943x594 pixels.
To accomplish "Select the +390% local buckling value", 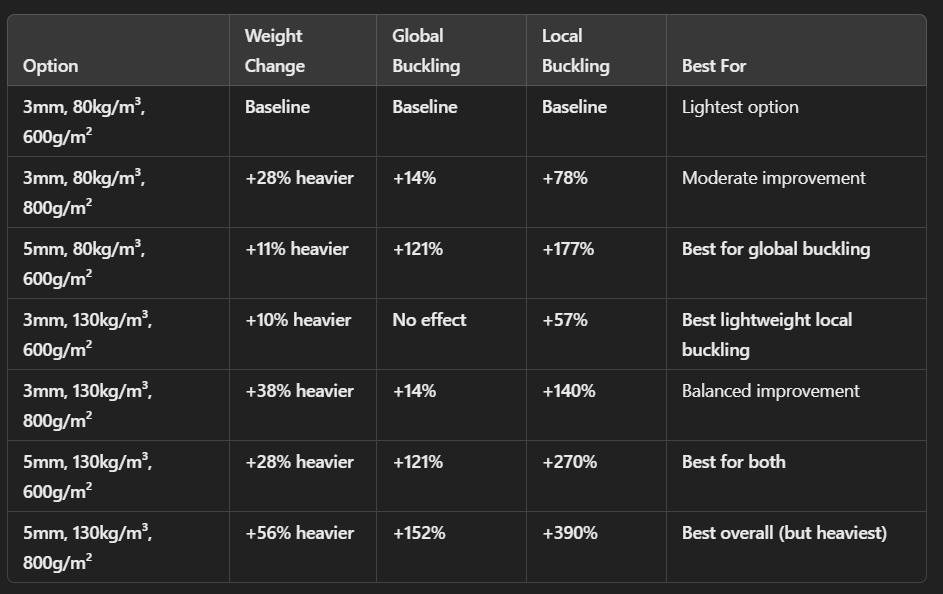I will (x=569, y=533).
